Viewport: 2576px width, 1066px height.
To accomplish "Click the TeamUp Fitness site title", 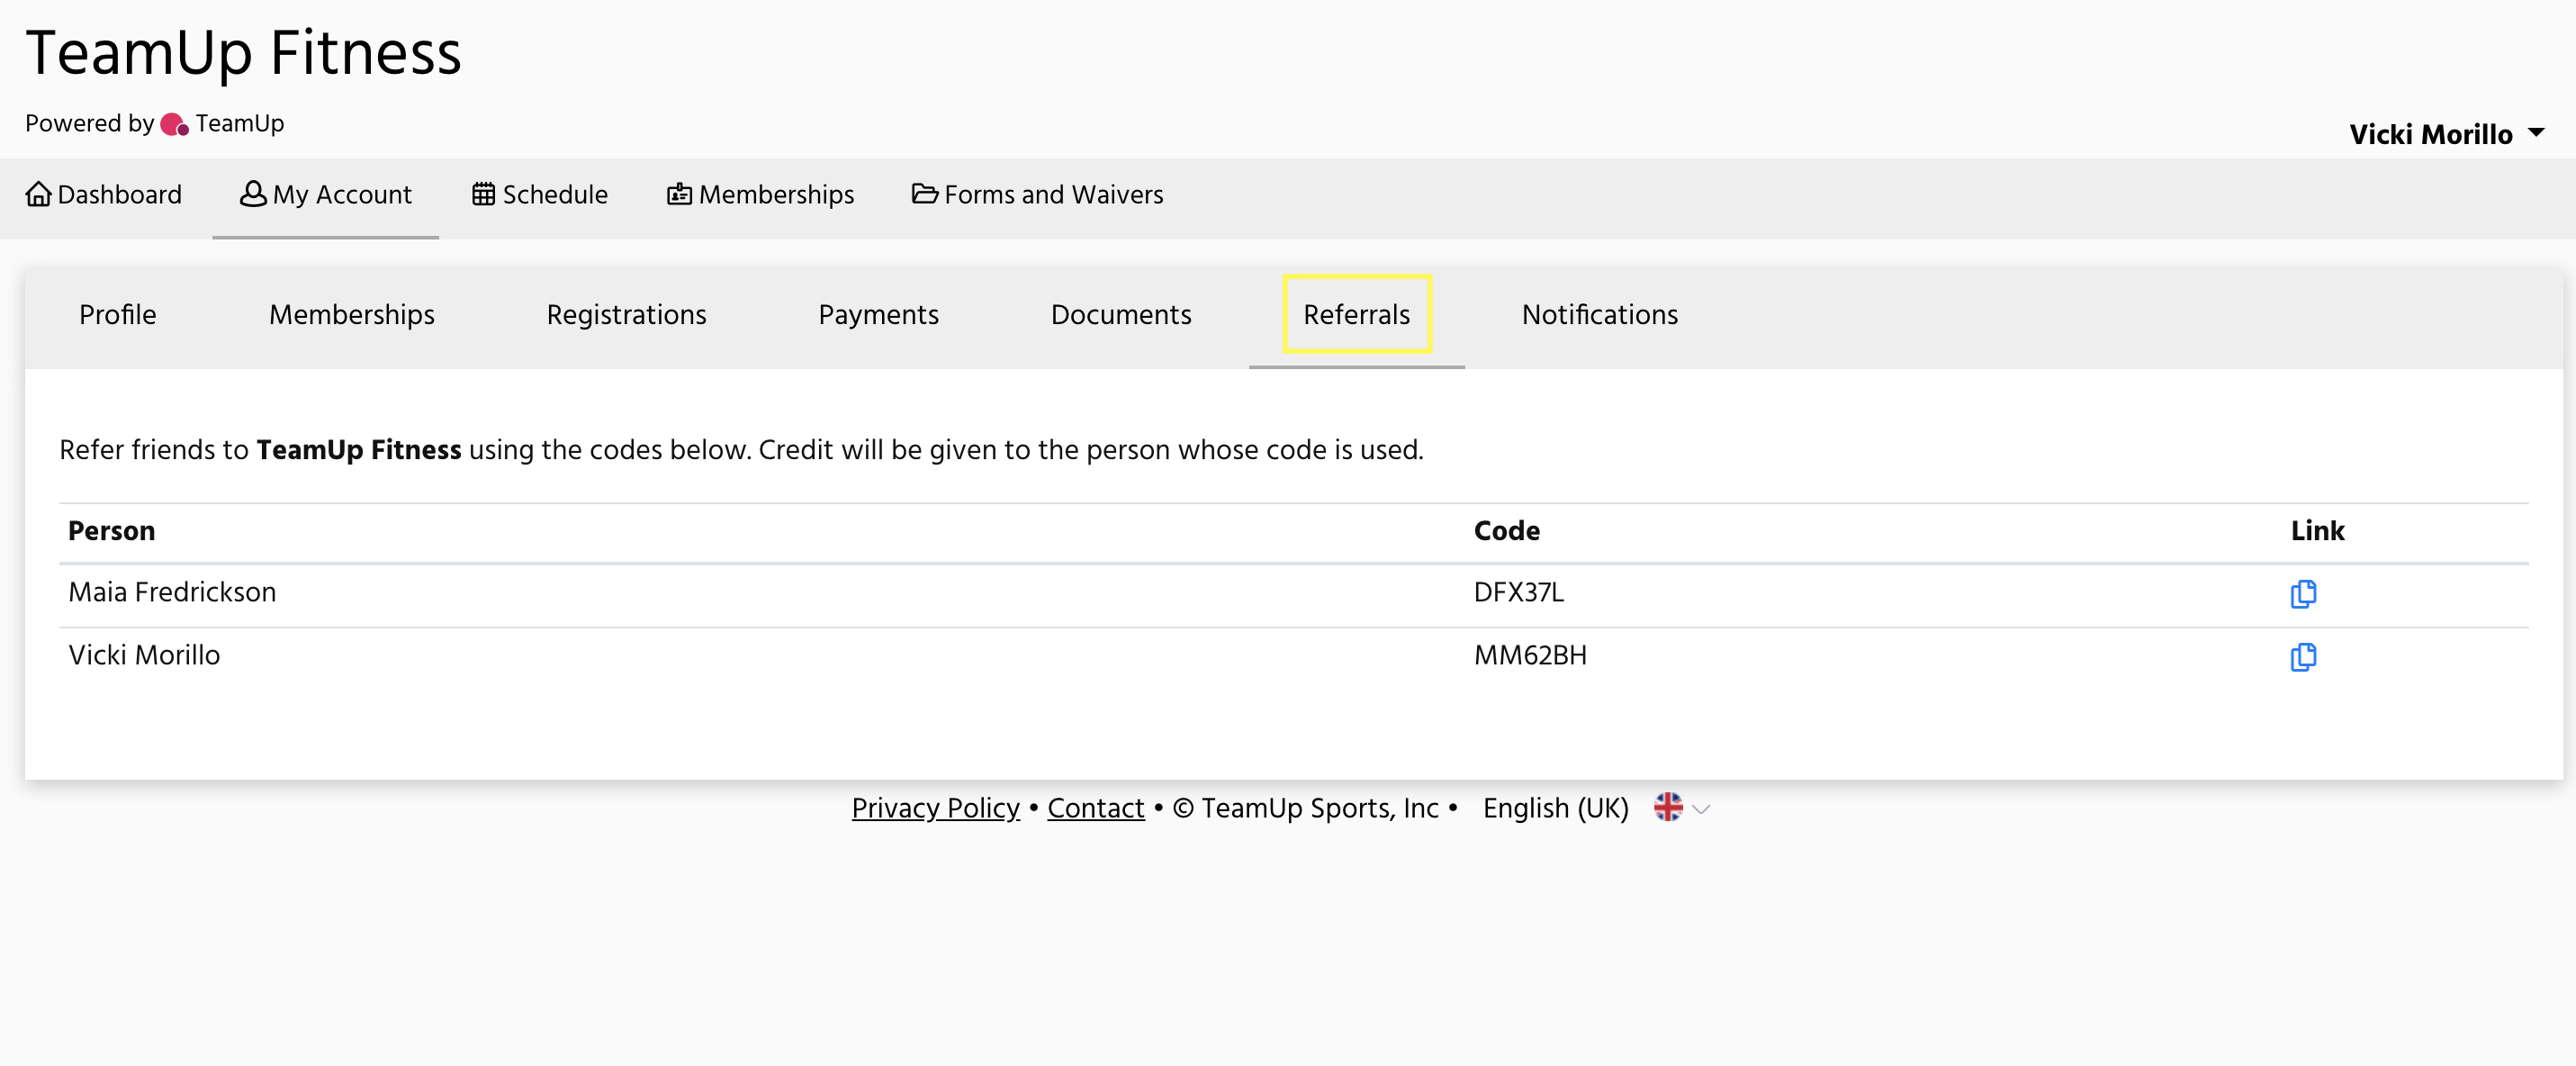I will pyautogui.click(x=243, y=52).
